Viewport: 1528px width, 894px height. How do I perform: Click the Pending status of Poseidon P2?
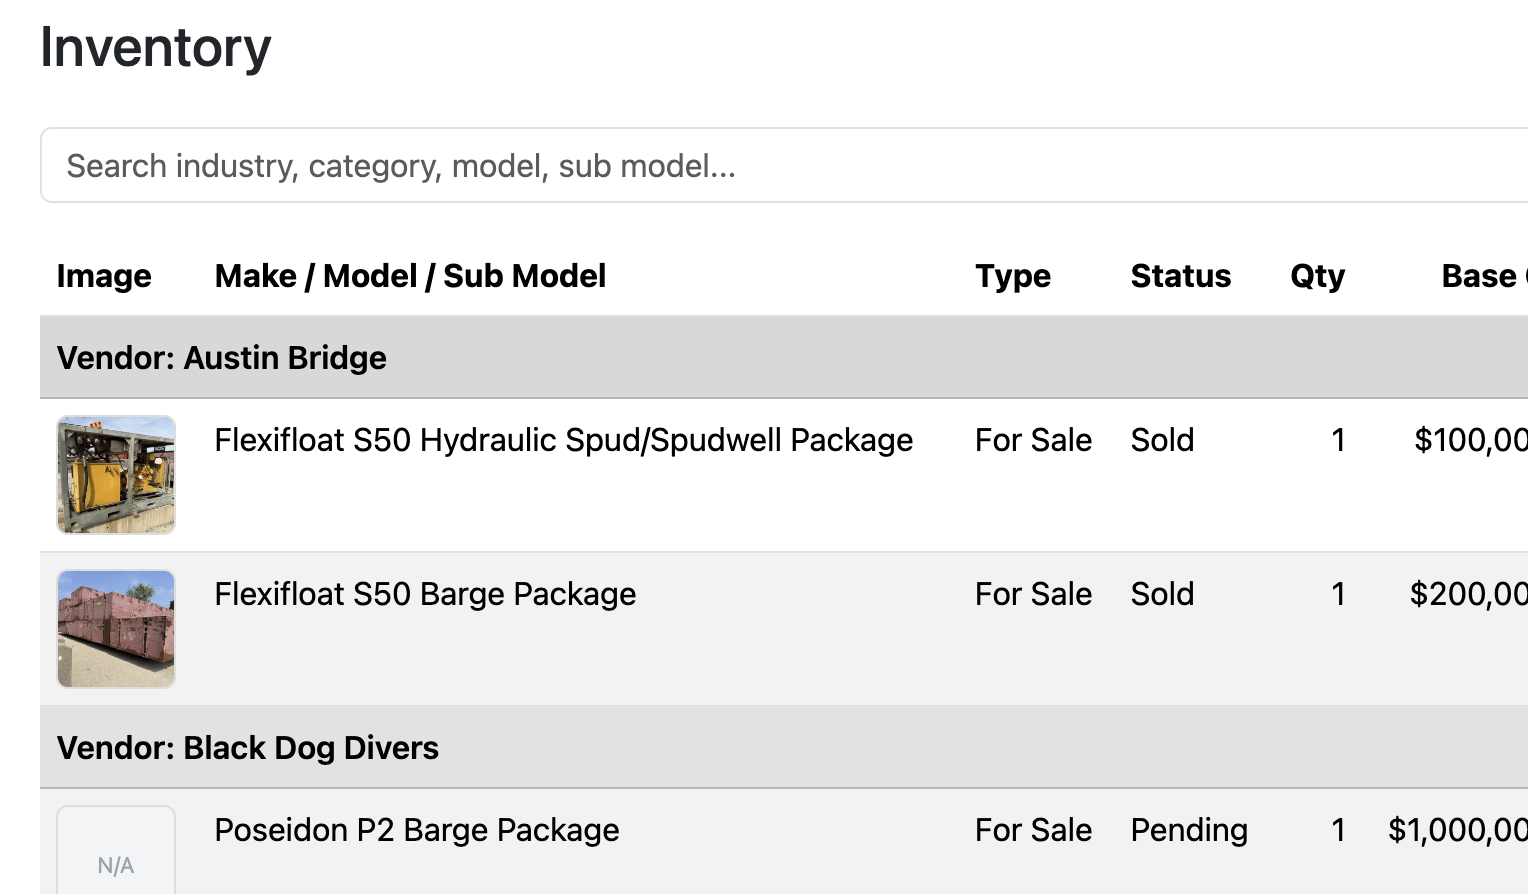(1189, 830)
